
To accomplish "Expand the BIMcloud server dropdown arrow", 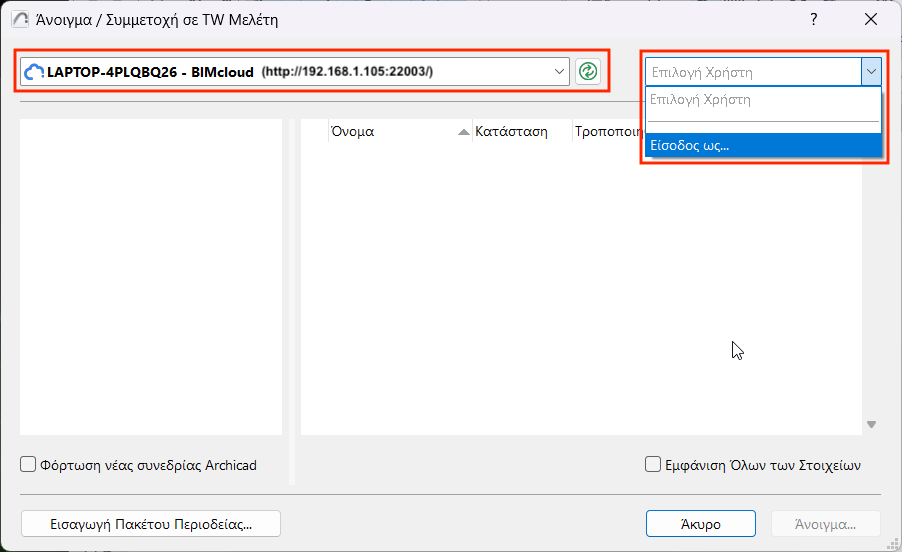I will coord(560,71).
